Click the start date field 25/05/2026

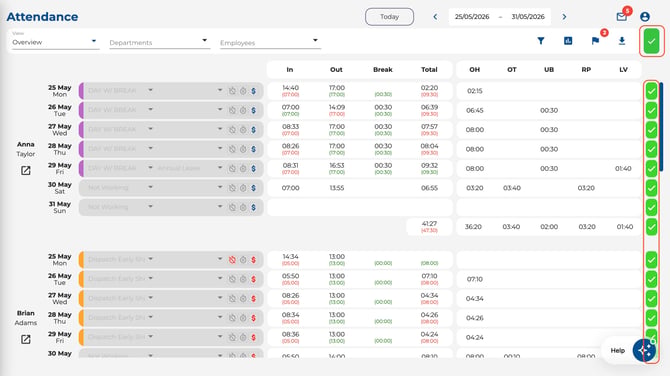click(x=472, y=17)
